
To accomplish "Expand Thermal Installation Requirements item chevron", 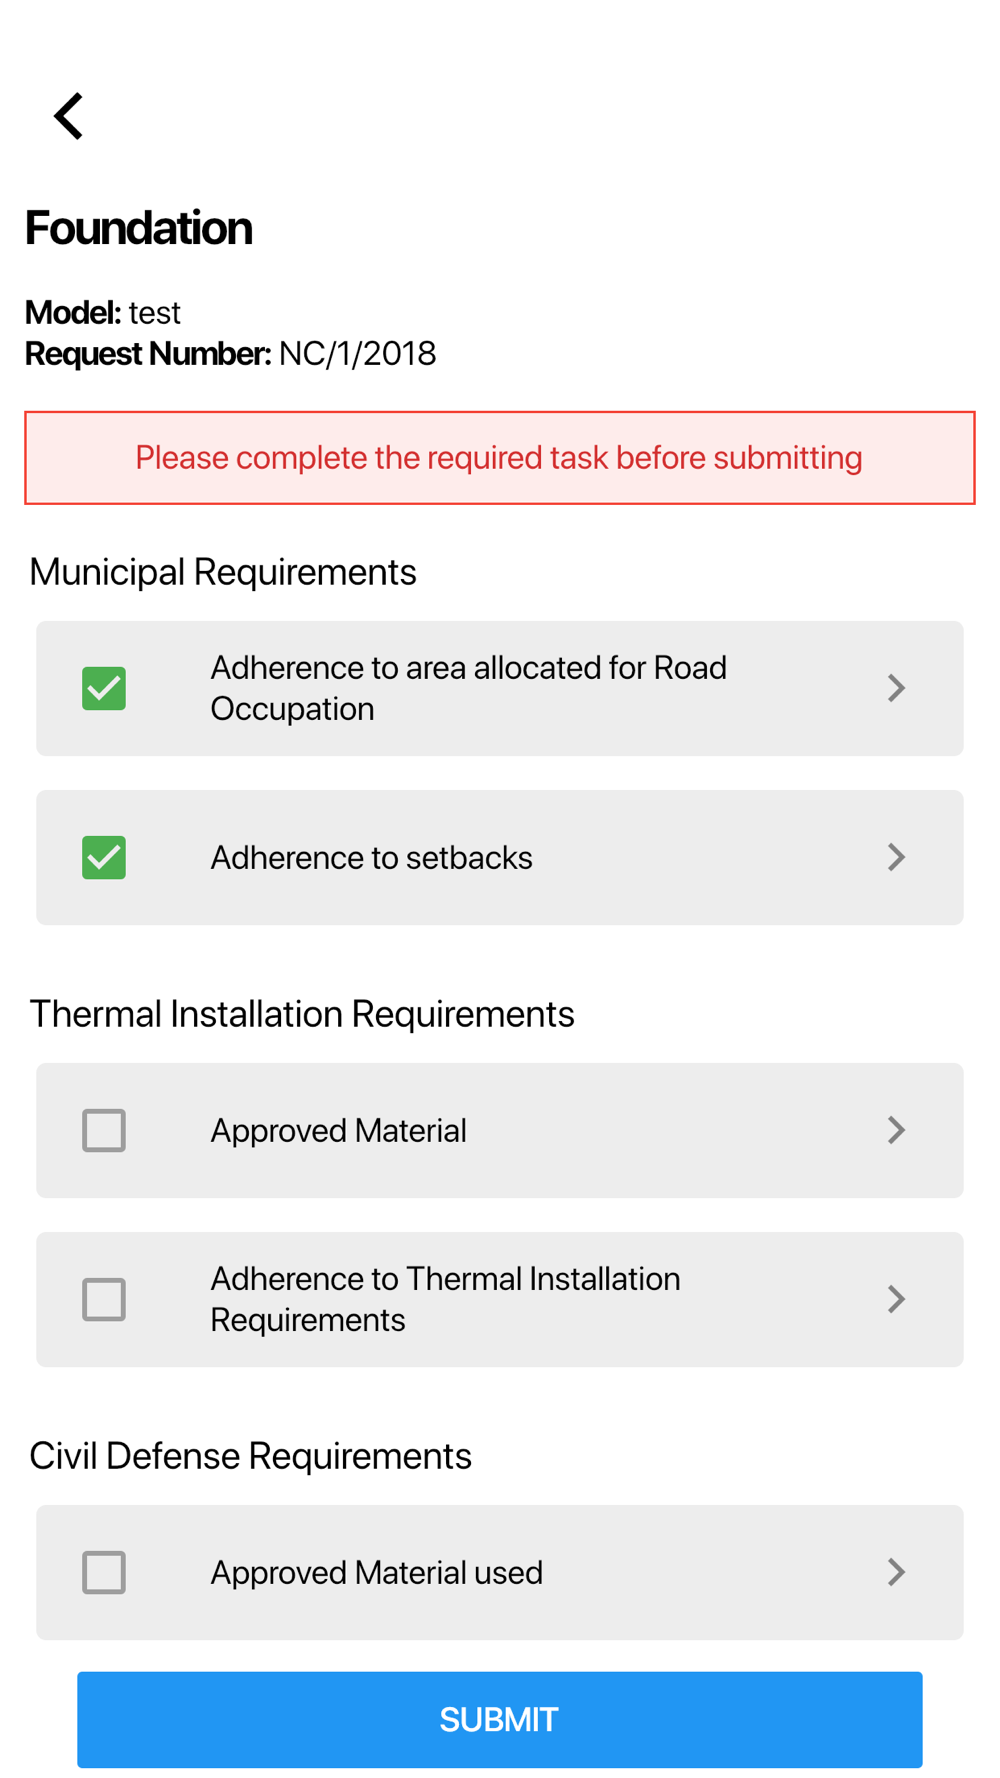I will (896, 1299).
